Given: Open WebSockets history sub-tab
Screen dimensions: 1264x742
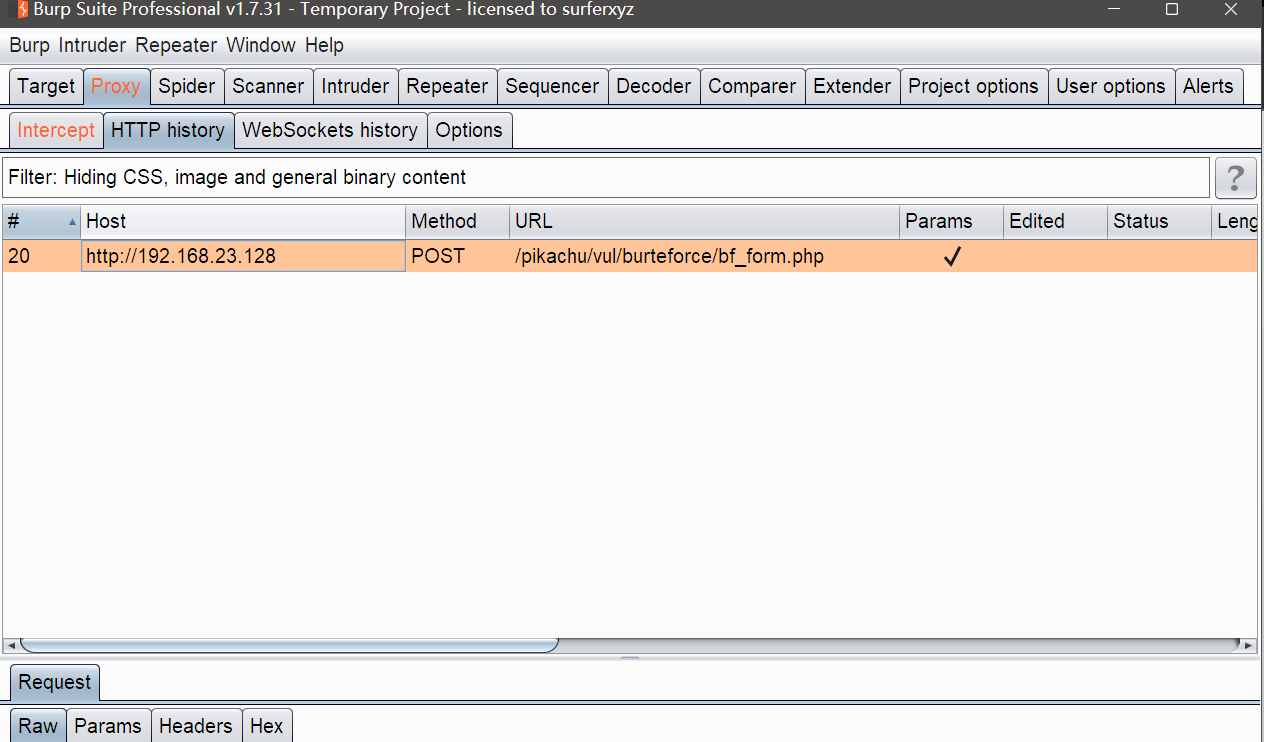Looking at the screenshot, I should click(x=330, y=130).
